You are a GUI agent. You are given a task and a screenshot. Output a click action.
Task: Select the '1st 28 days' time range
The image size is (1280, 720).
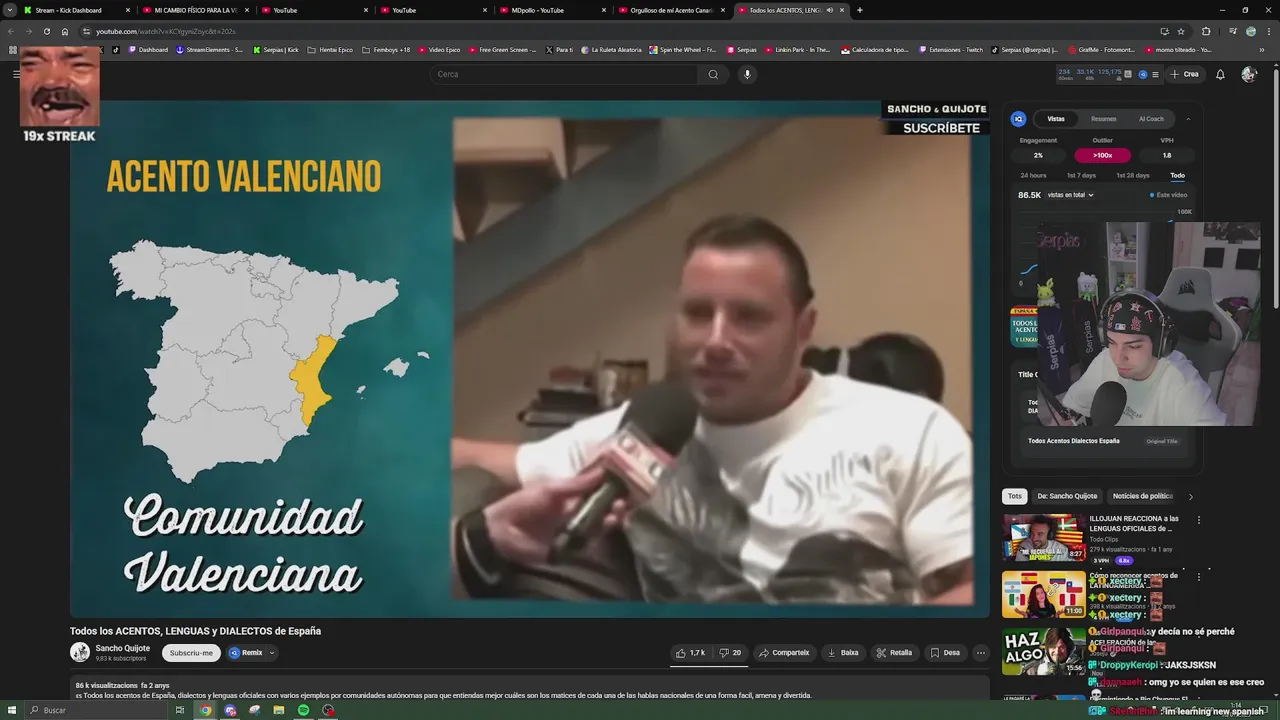[x=1133, y=175]
